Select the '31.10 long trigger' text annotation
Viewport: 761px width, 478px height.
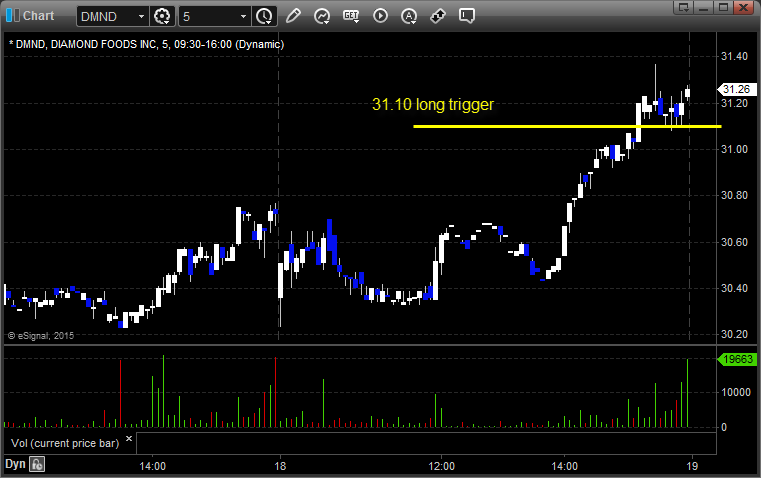pyautogui.click(x=433, y=104)
